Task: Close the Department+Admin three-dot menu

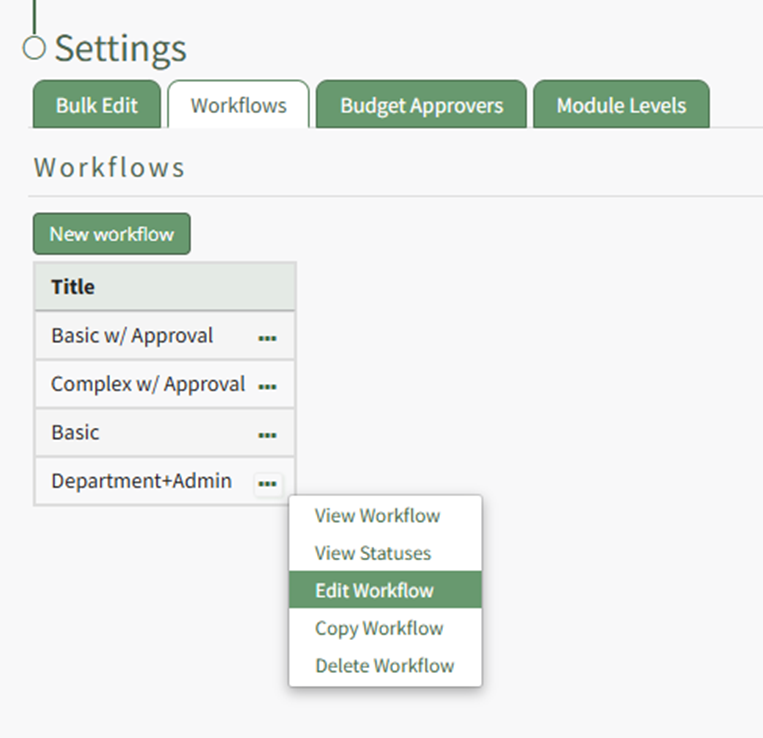Action: click(267, 484)
